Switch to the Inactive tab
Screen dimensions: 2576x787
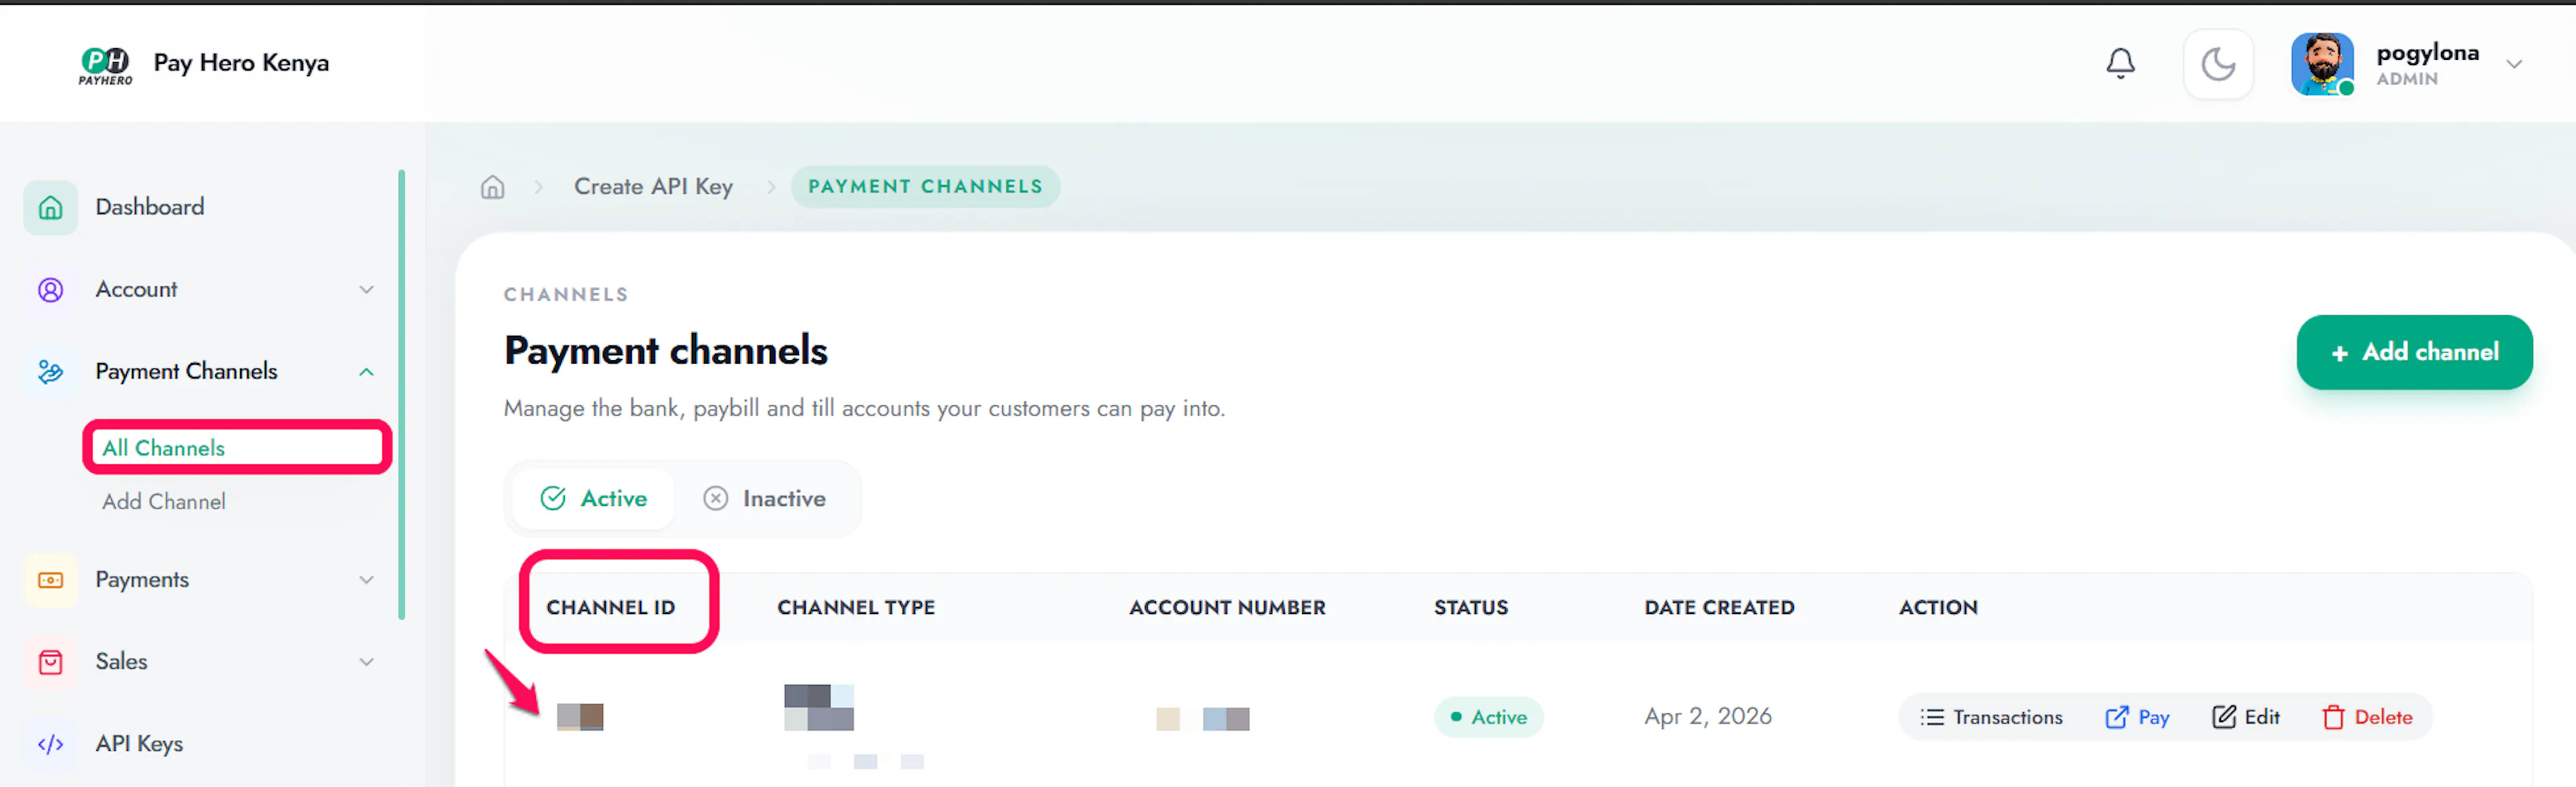[x=765, y=498]
